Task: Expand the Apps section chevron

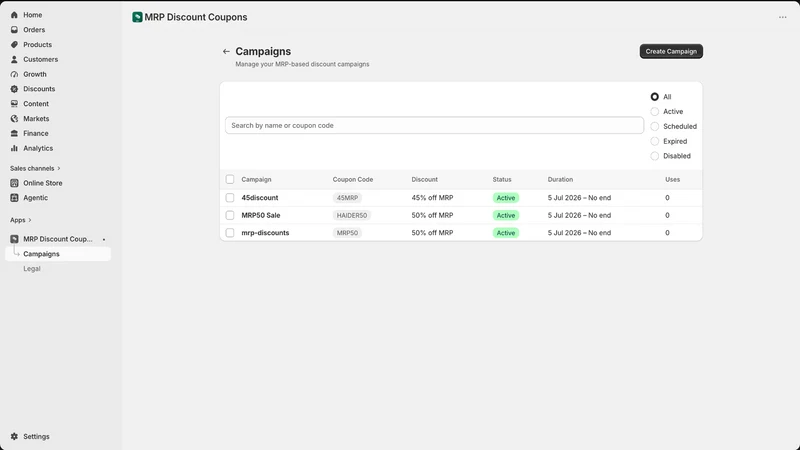Action: pyautogui.click(x=30, y=220)
